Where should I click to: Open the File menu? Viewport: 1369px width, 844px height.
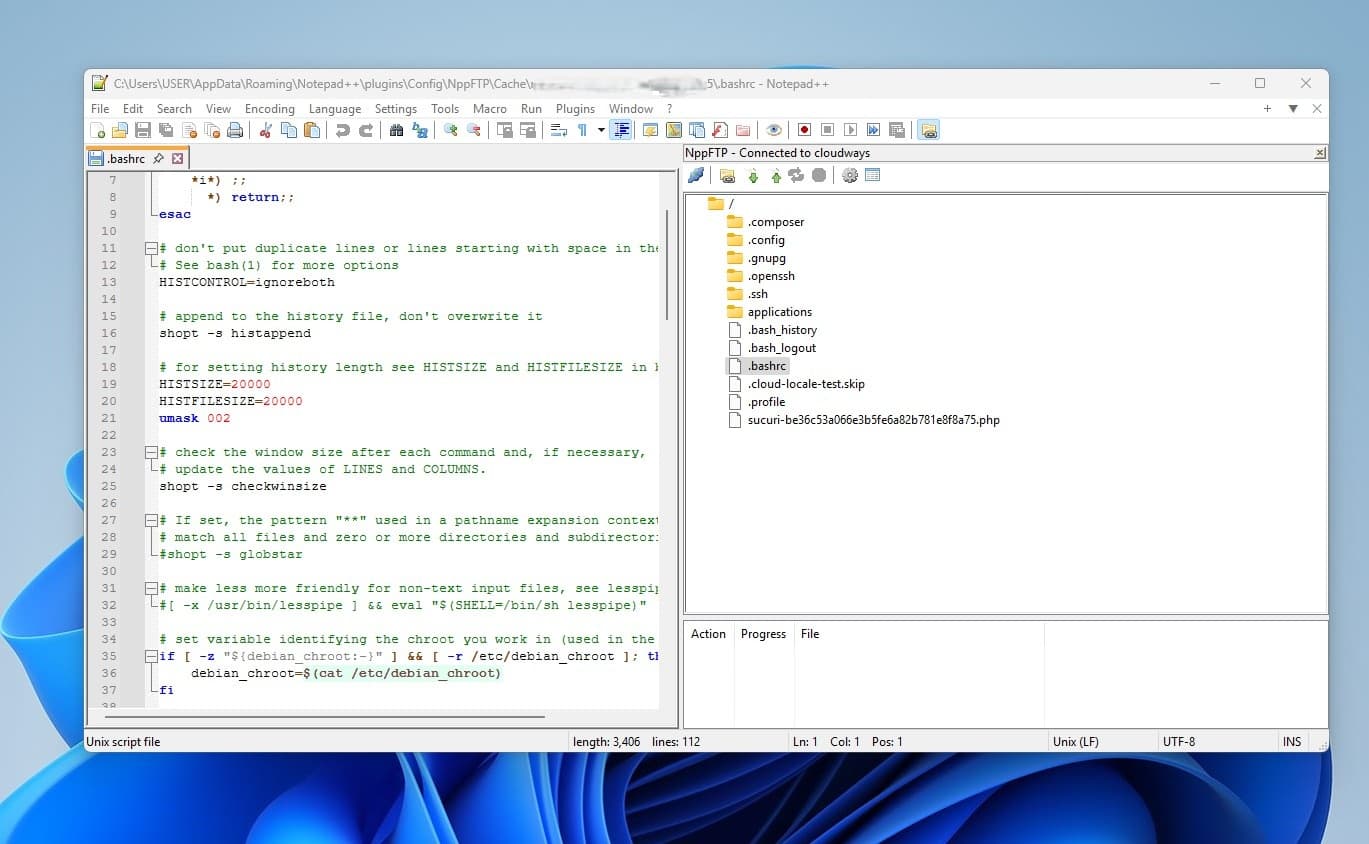pyautogui.click(x=100, y=109)
